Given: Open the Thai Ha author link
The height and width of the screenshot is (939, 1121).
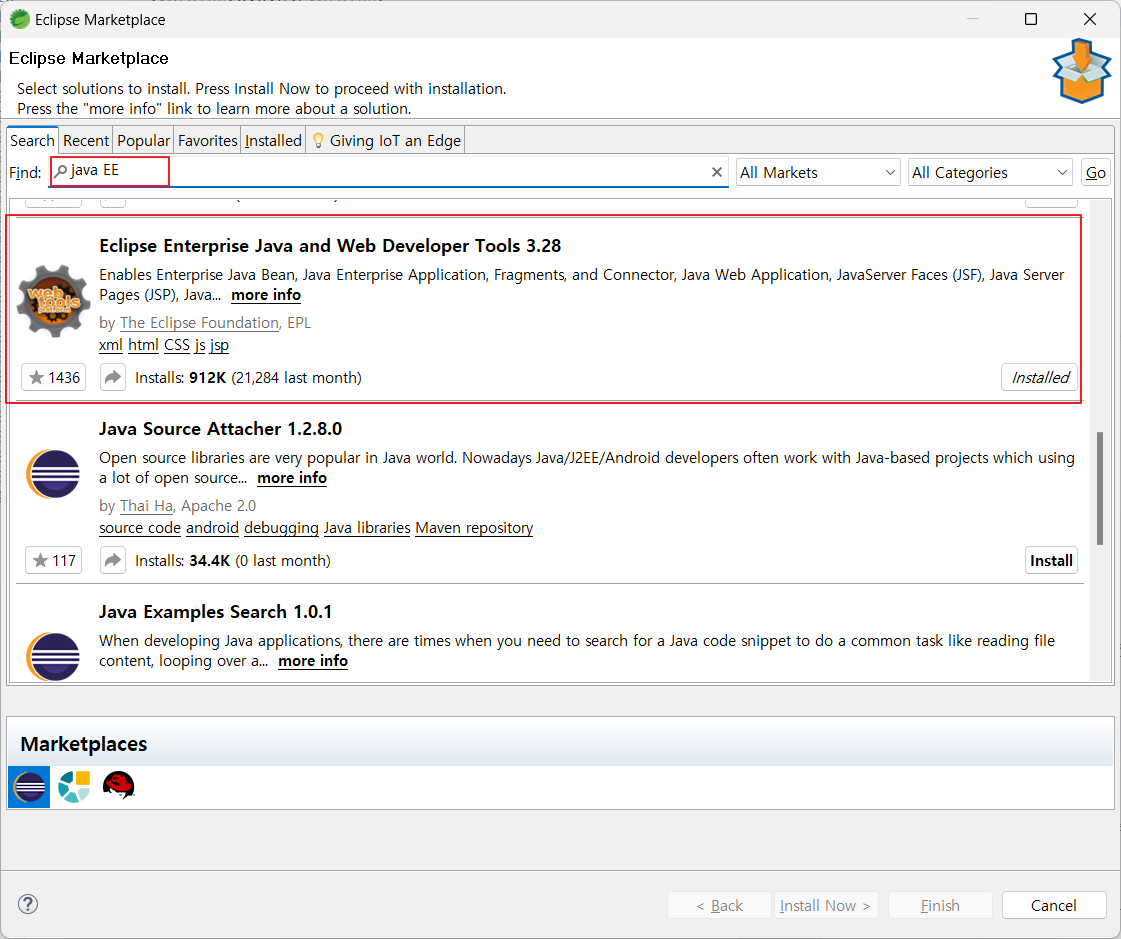Looking at the screenshot, I should pyautogui.click(x=147, y=506).
